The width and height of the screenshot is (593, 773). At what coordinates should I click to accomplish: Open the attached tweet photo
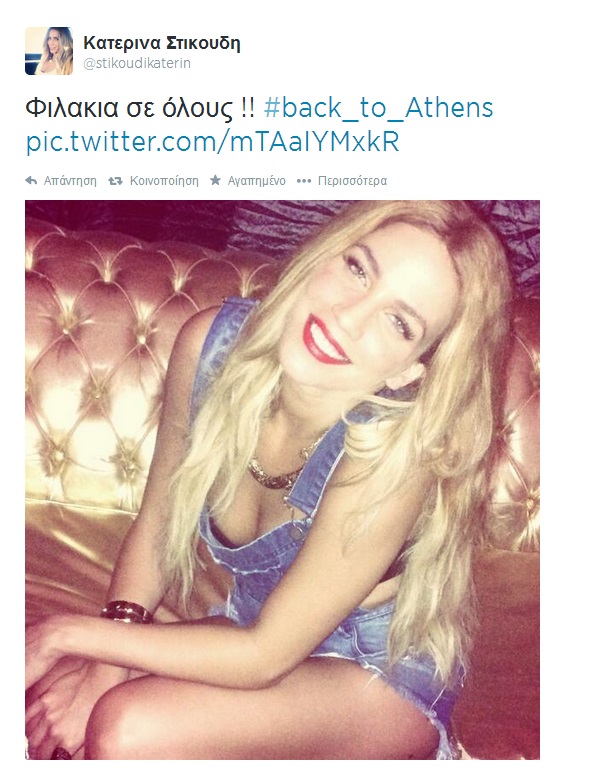tap(282, 480)
